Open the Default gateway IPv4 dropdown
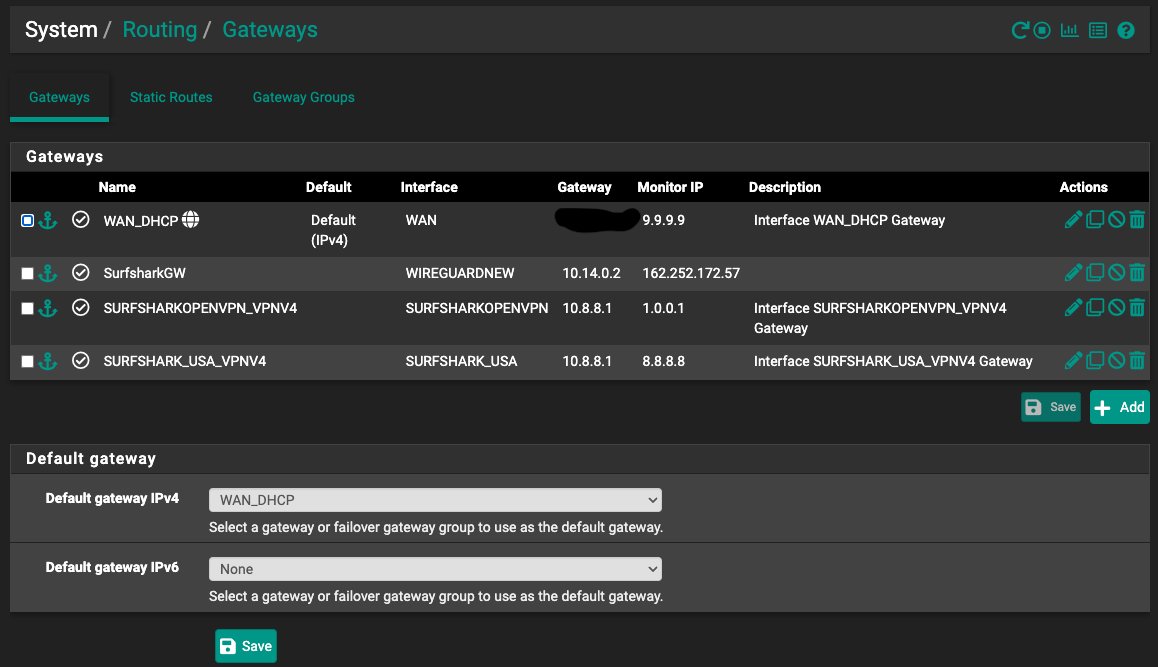The height and width of the screenshot is (667, 1158). [x=435, y=500]
